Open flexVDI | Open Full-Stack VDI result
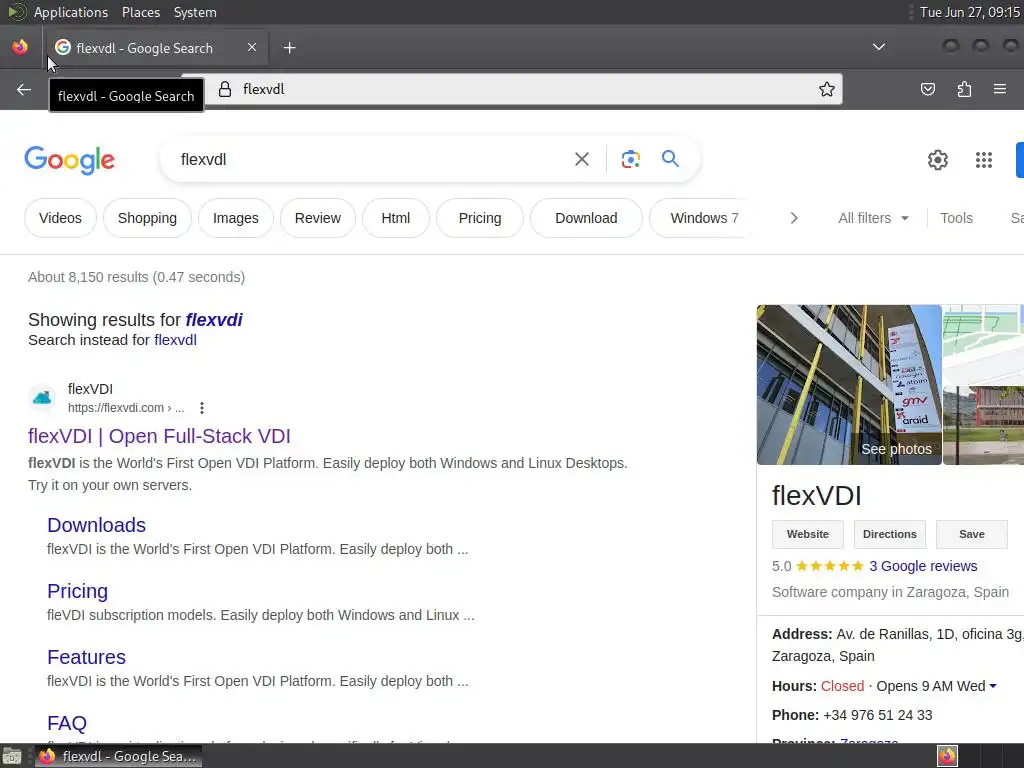 159,436
